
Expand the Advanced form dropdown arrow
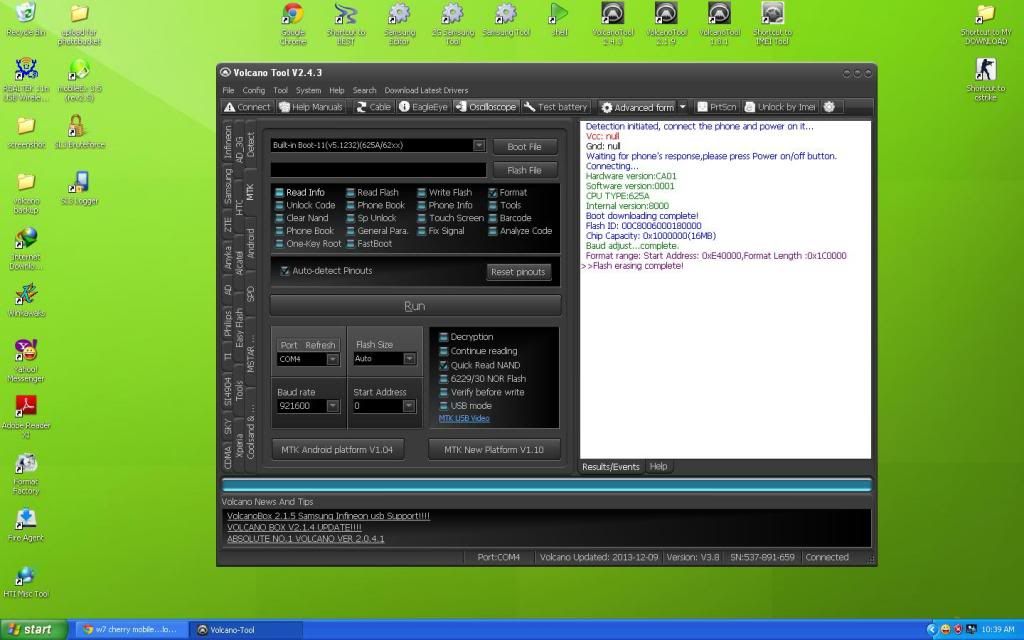pos(683,107)
